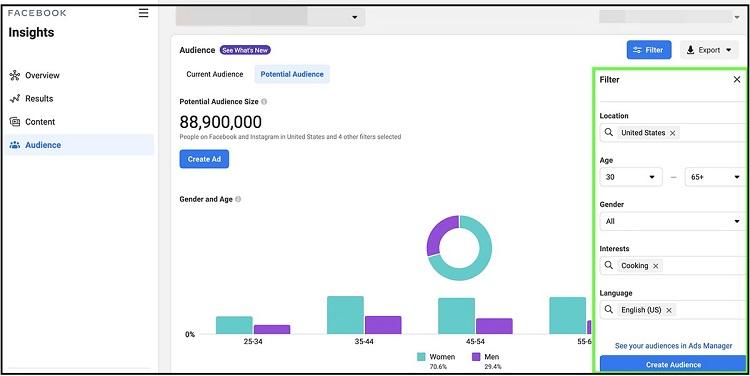Close the Filter panel with X

coord(737,80)
